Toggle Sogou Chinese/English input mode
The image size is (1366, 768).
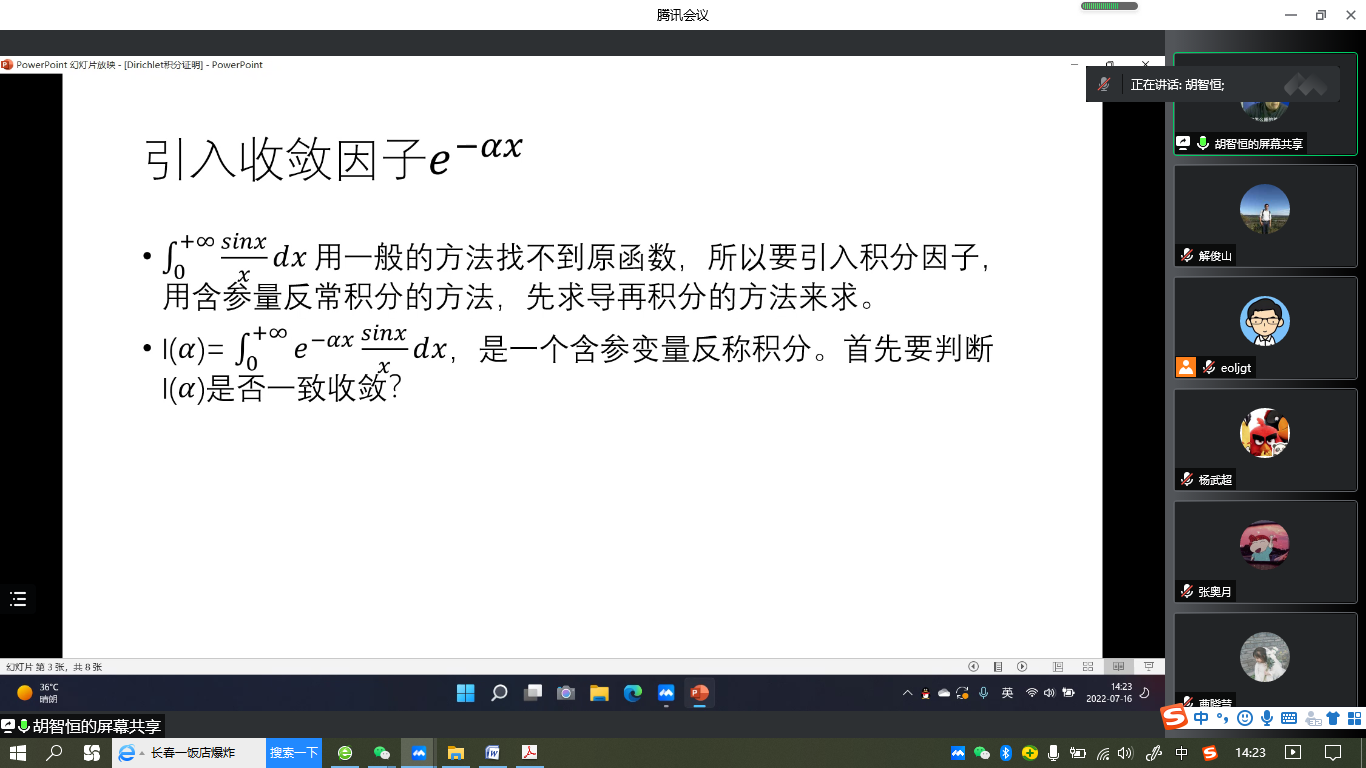coord(1200,718)
